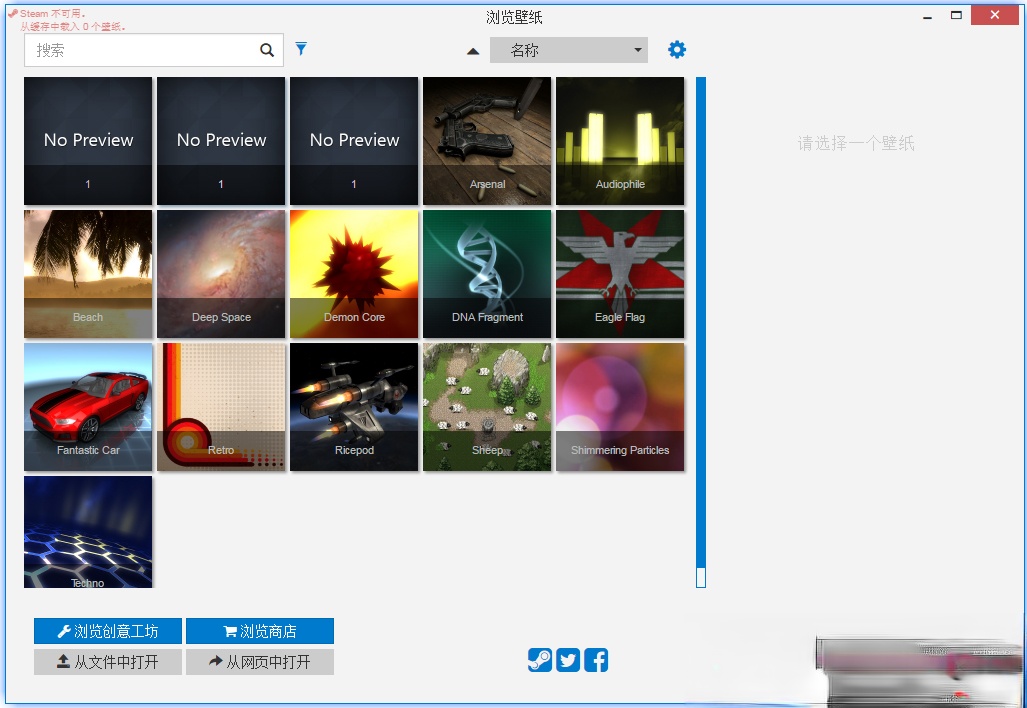Pick the Fantastic Car wallpaper

click(88, 407)
